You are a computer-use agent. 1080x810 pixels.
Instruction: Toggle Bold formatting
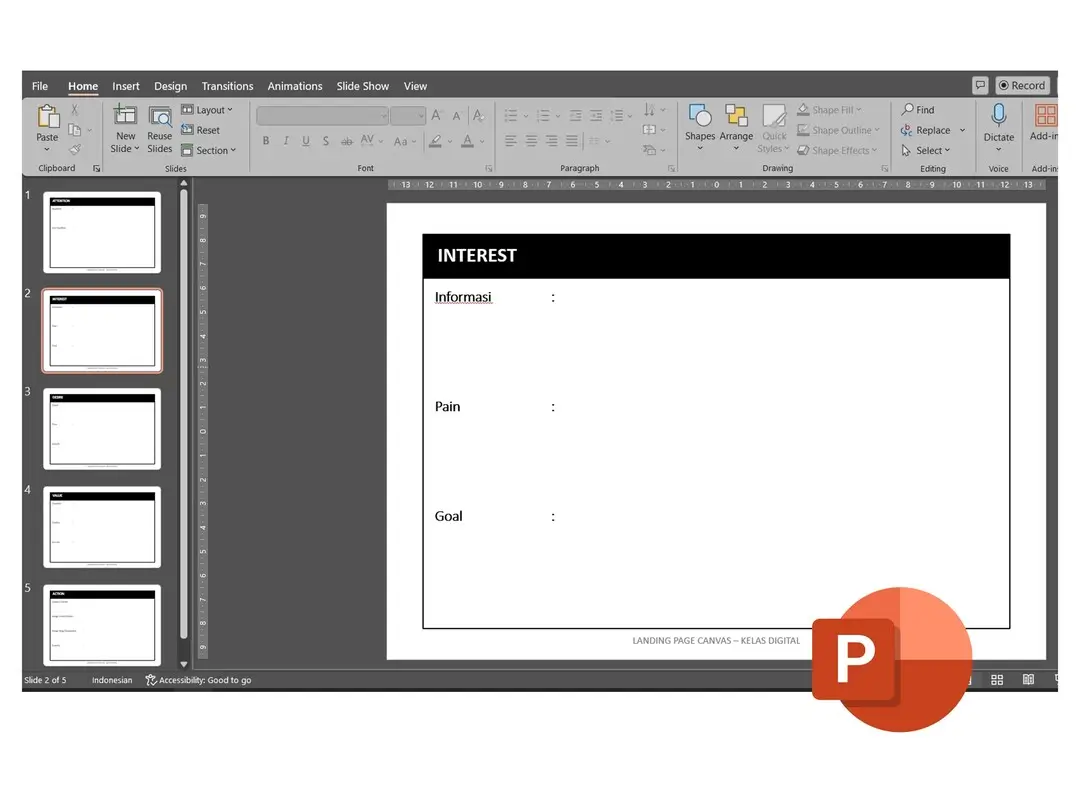(x=266, y=141)
